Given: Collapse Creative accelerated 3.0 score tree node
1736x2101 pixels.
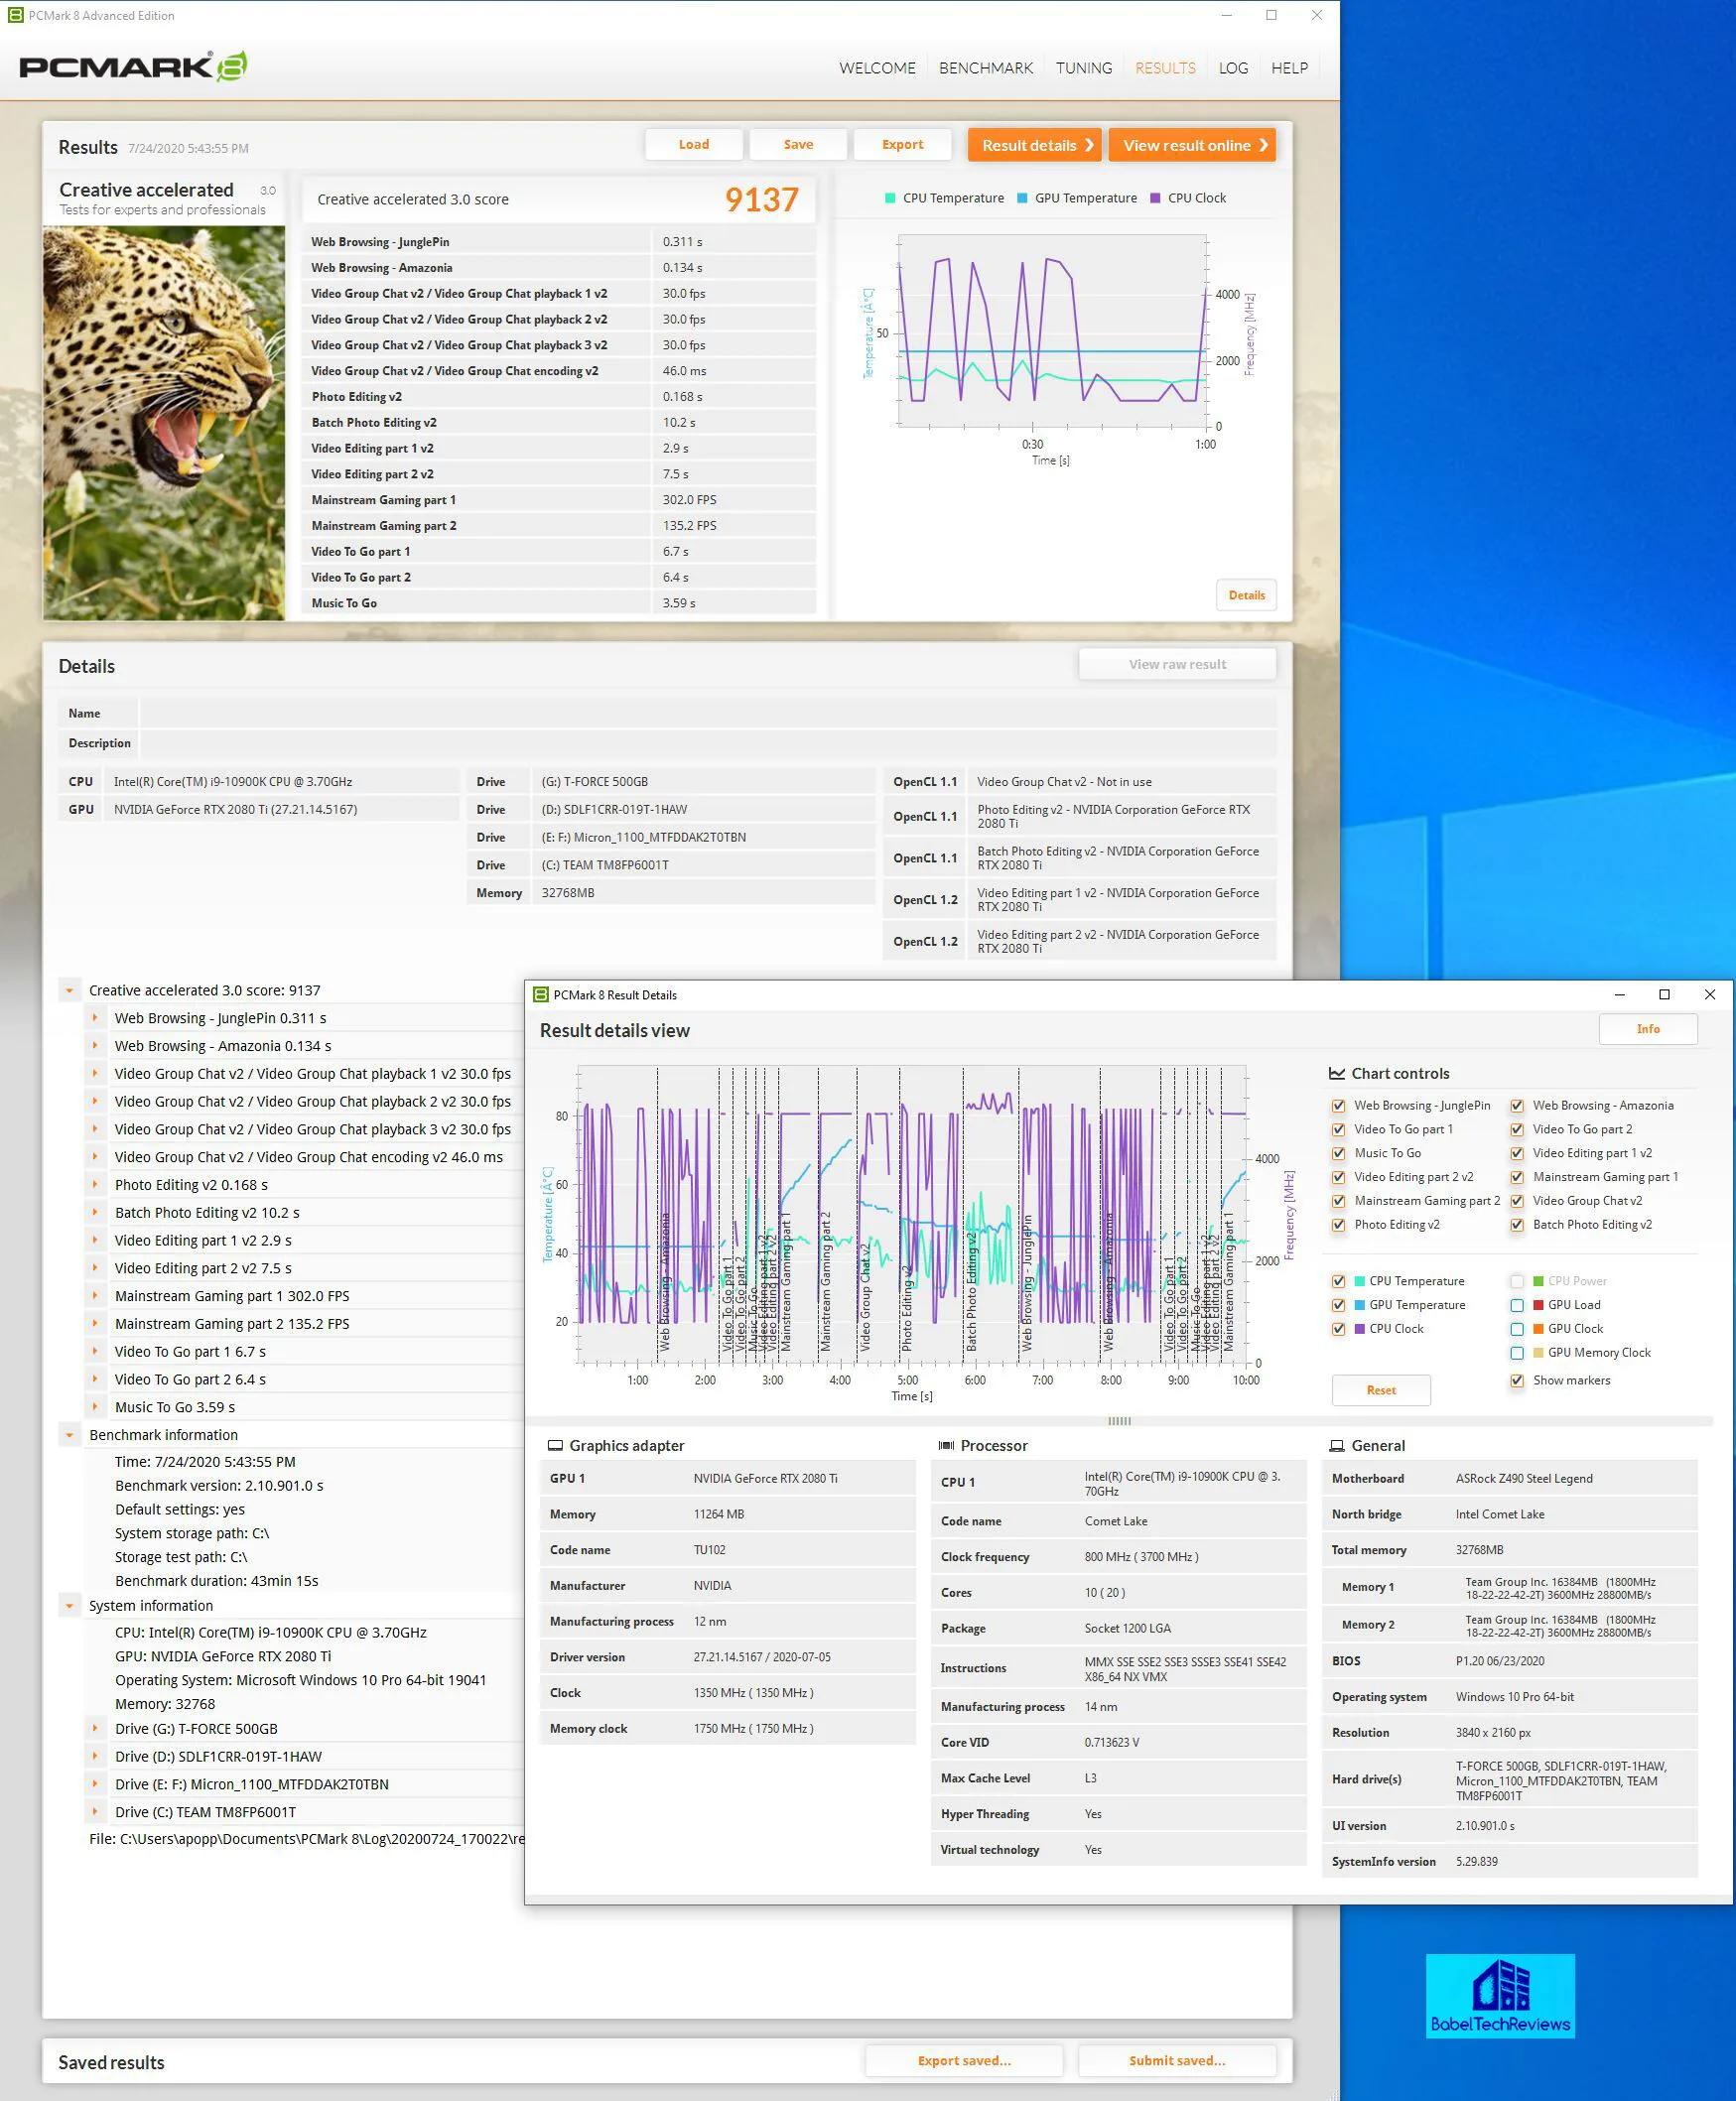Looking at the screenshot, I should (69, 991).
